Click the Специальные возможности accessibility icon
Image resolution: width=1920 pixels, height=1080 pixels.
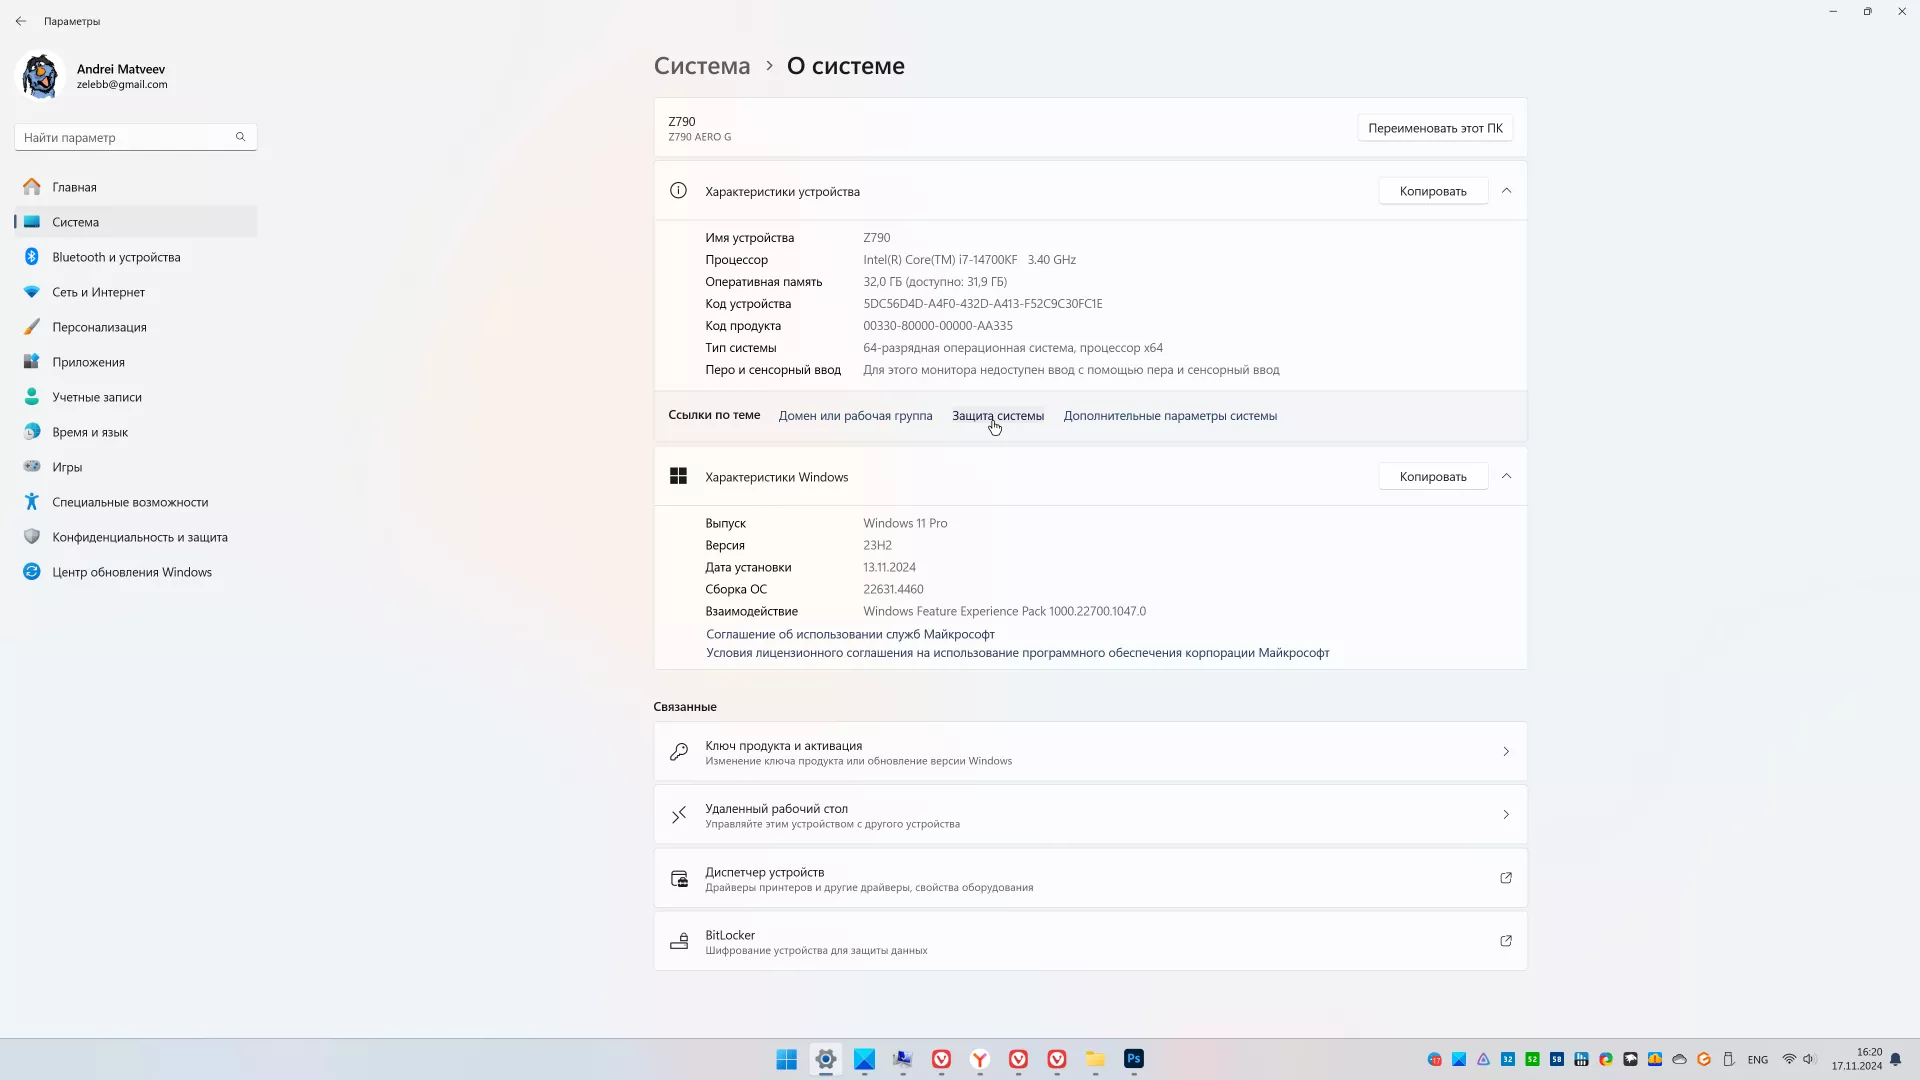32,502
